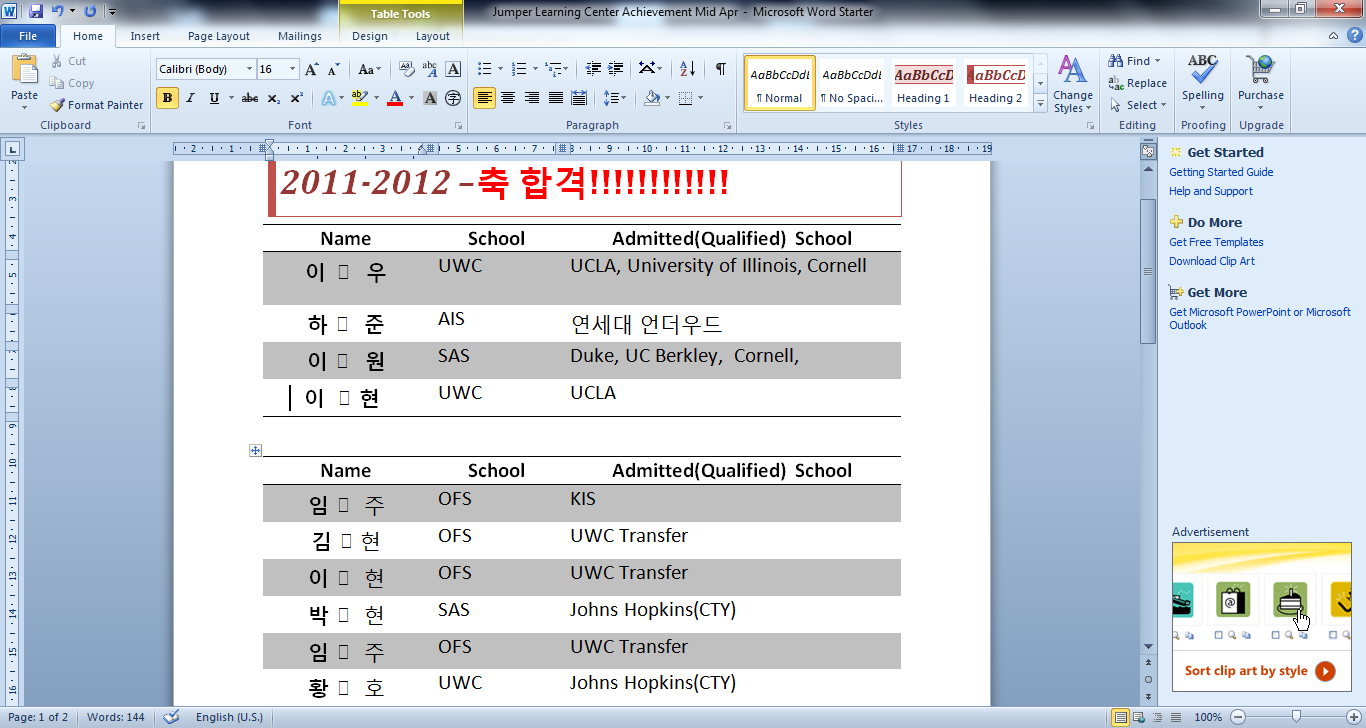Image resolution: width=1366 pixels, height=728 pixels.
Task: Click vertical scrollbar thumb
Action: coord(1148,271)
